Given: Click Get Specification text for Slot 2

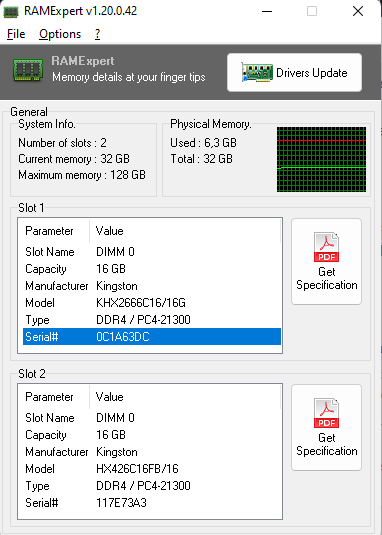Looking at the screenshot, I should click(x=327, y=444).
